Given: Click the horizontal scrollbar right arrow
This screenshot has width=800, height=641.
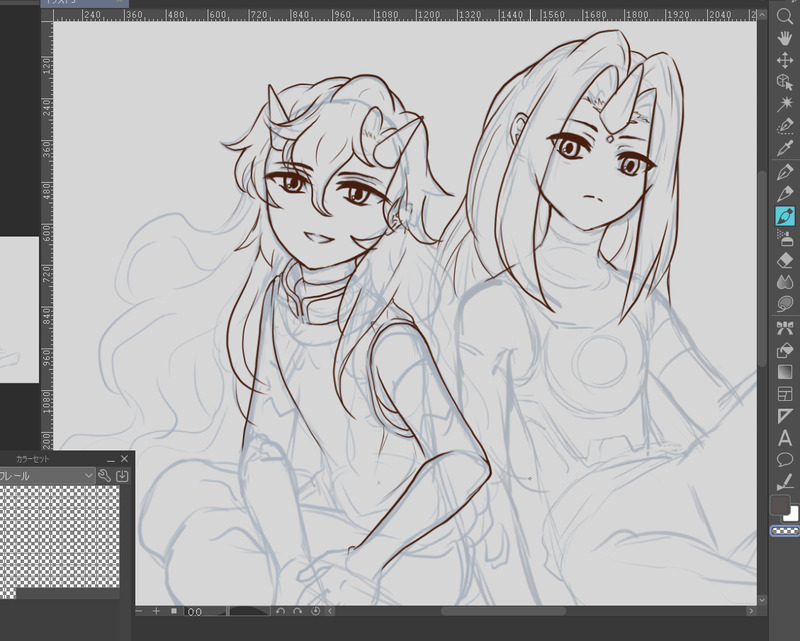Looking at the screenshot, I should [x=751, y=611].
